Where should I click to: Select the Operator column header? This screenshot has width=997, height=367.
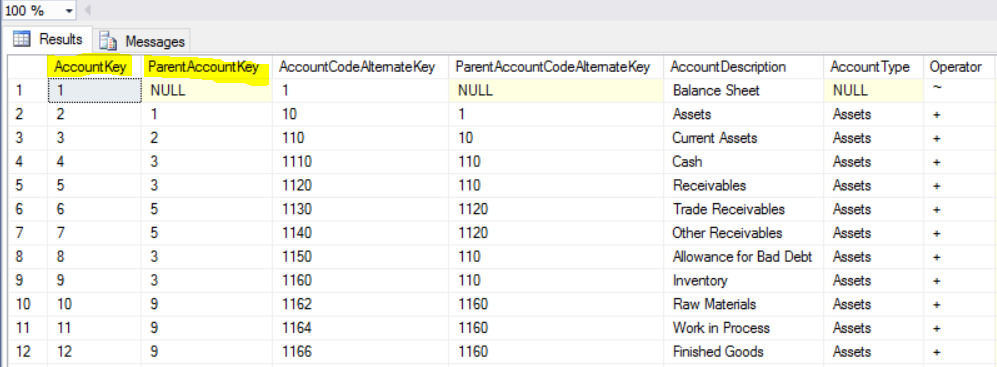960,67
